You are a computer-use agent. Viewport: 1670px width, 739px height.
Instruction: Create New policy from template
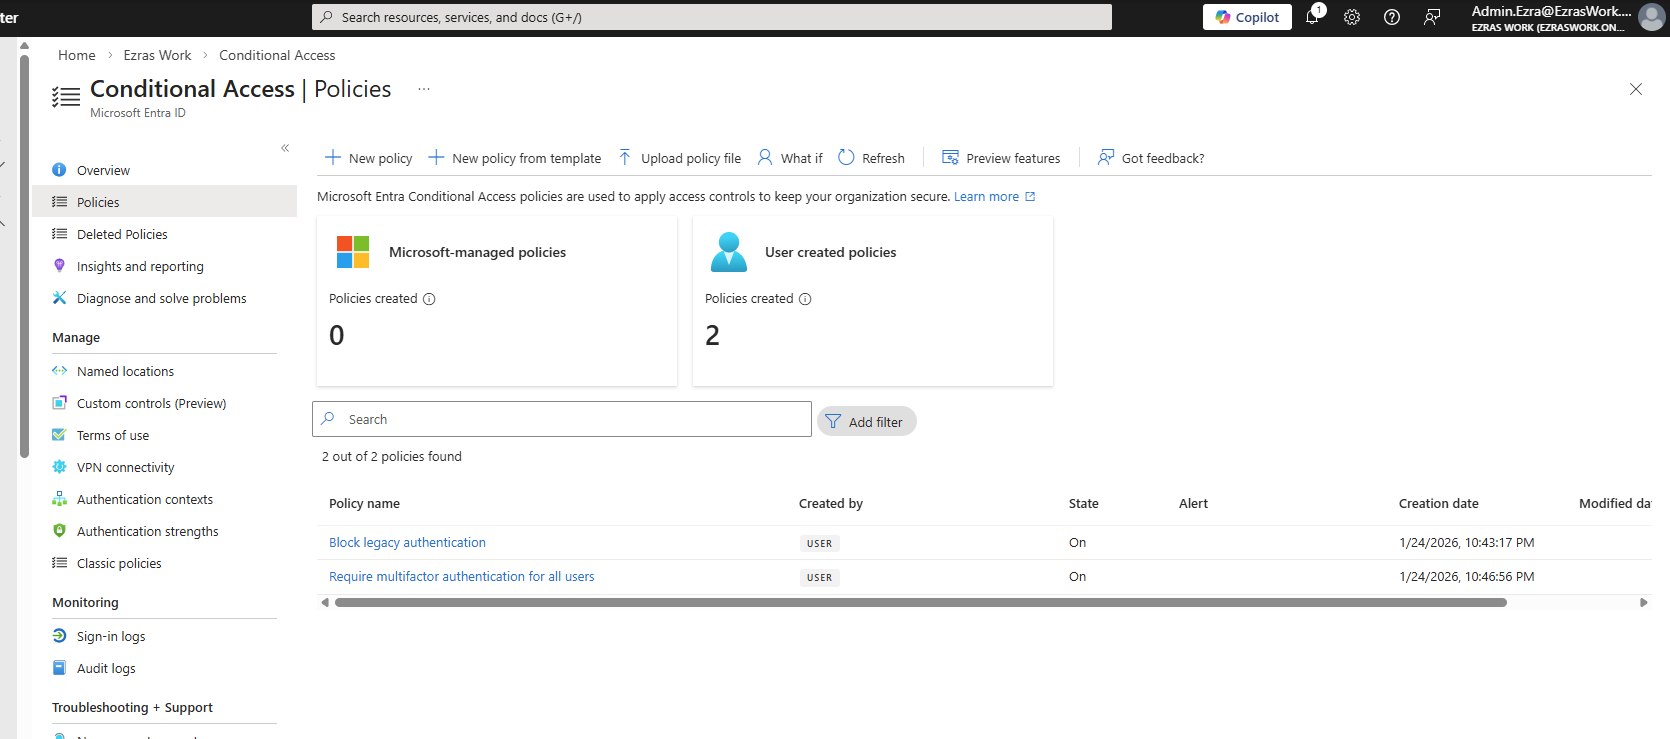click(x=515, y=158)
